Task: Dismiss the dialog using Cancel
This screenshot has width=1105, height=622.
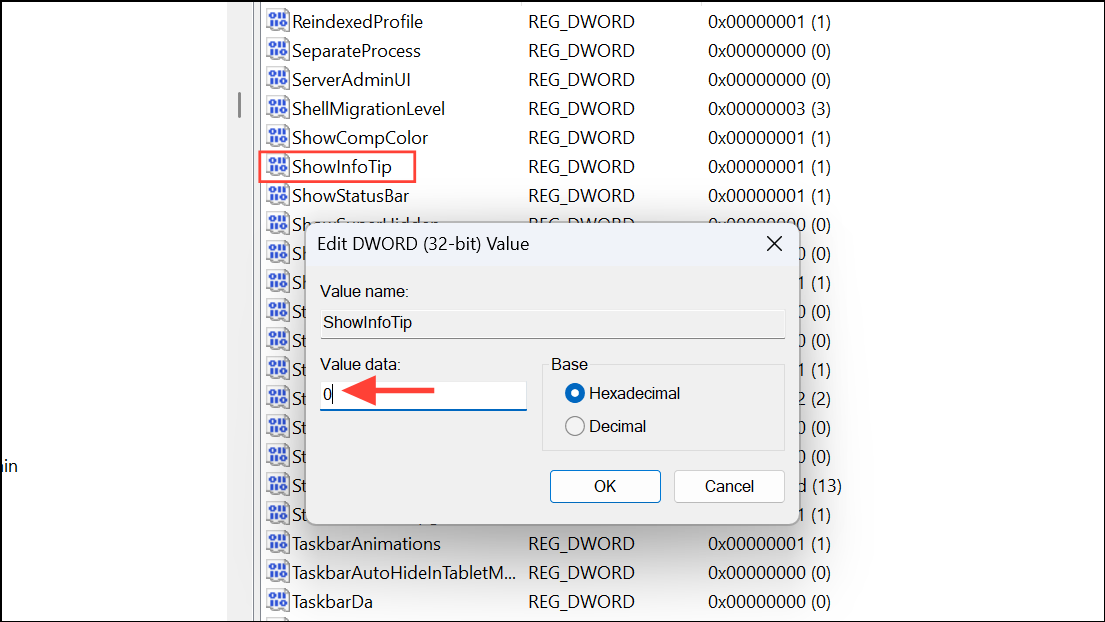Action: (x=728, y=486)
